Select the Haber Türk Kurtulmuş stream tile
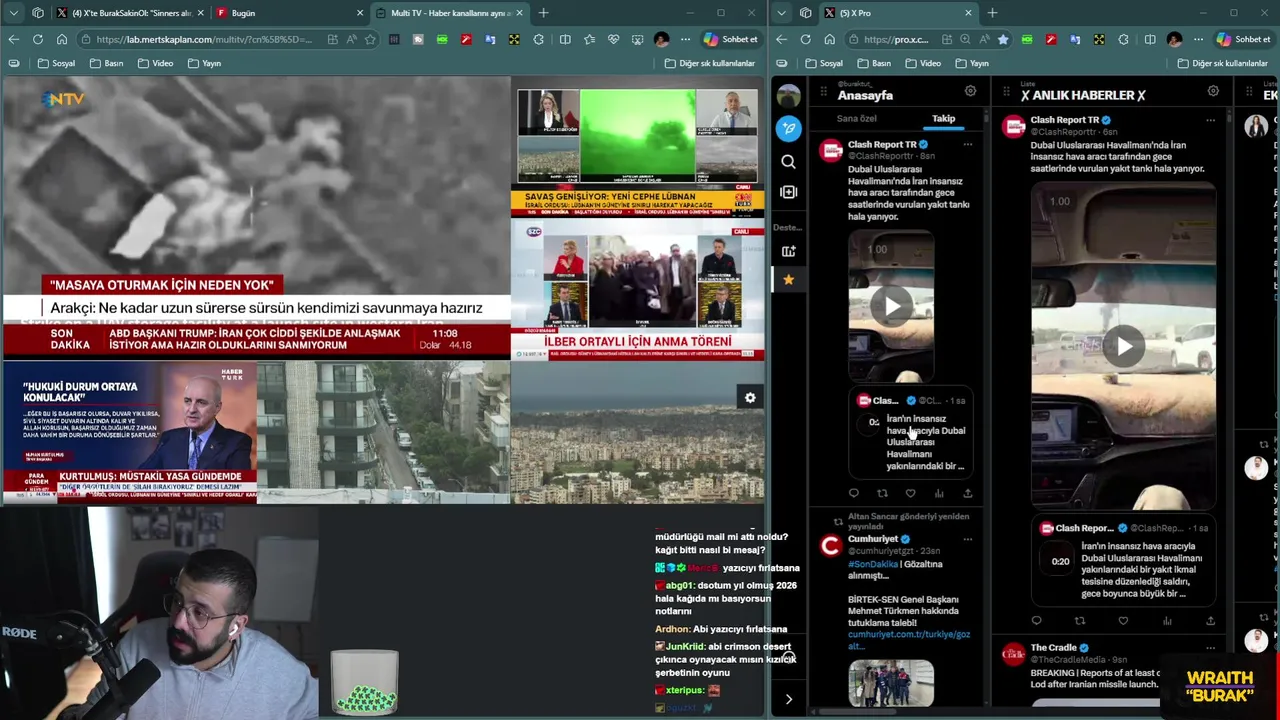1280x720 pixels. click(x=129, y=432)
